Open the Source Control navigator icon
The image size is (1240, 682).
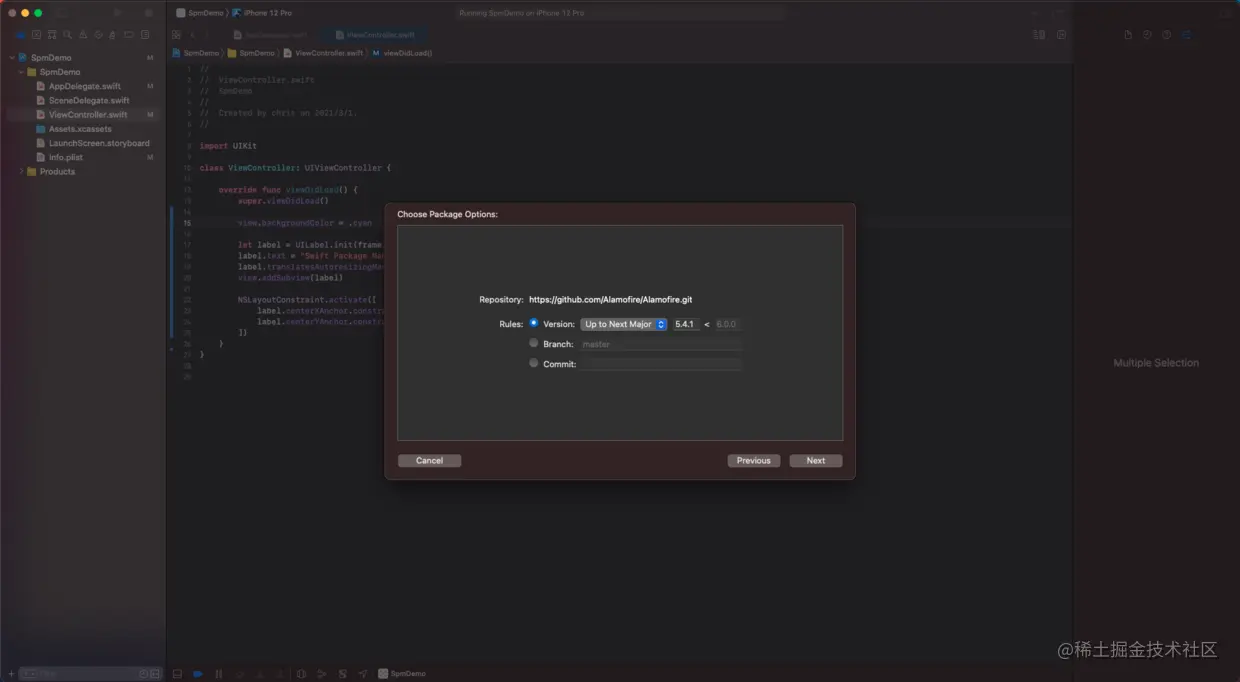36,35
